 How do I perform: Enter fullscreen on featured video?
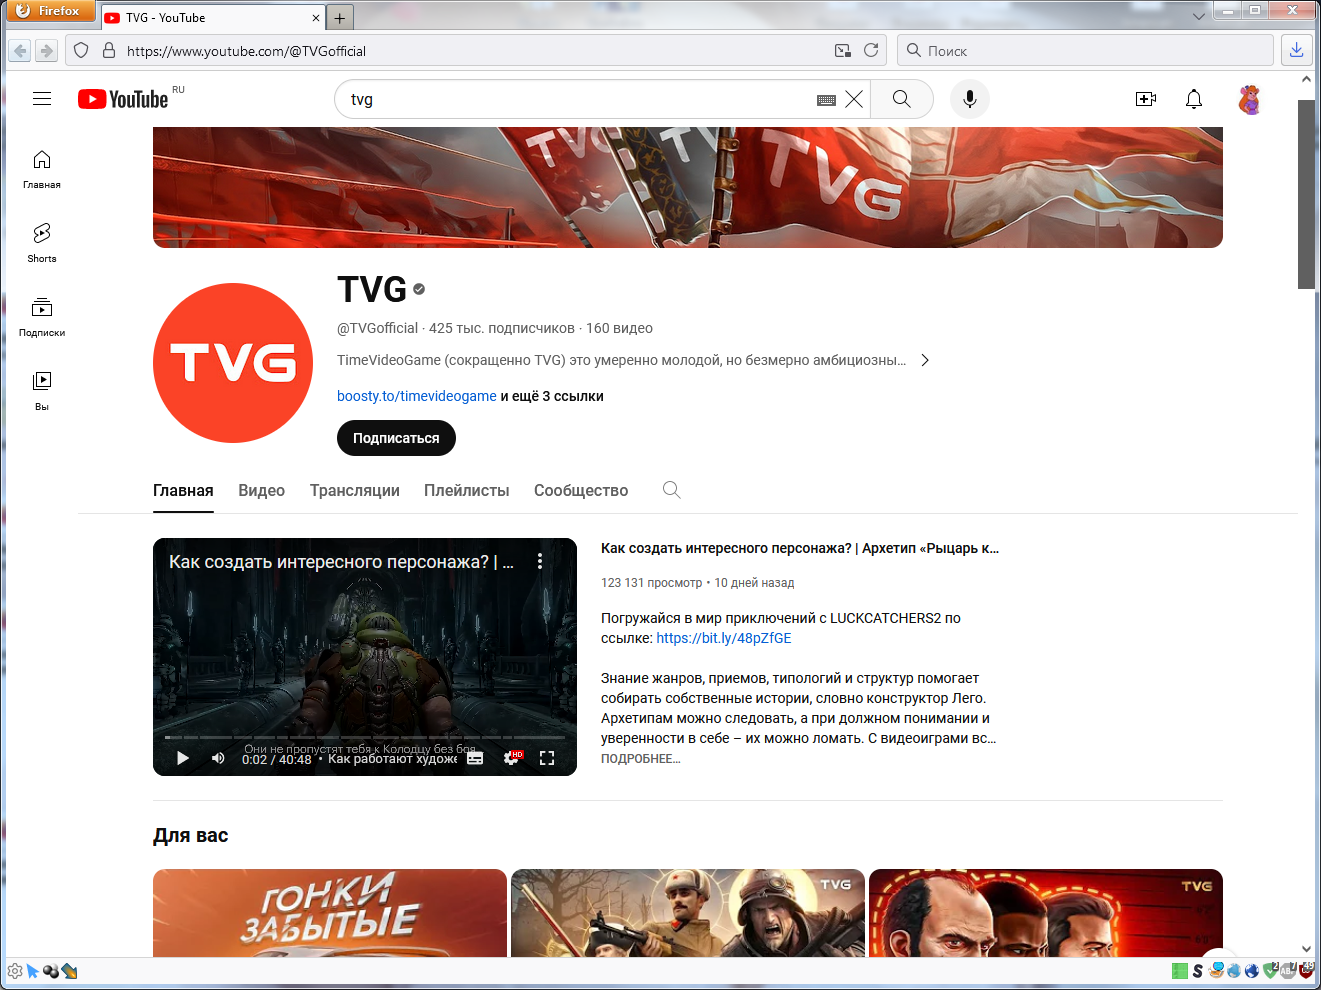547,758
